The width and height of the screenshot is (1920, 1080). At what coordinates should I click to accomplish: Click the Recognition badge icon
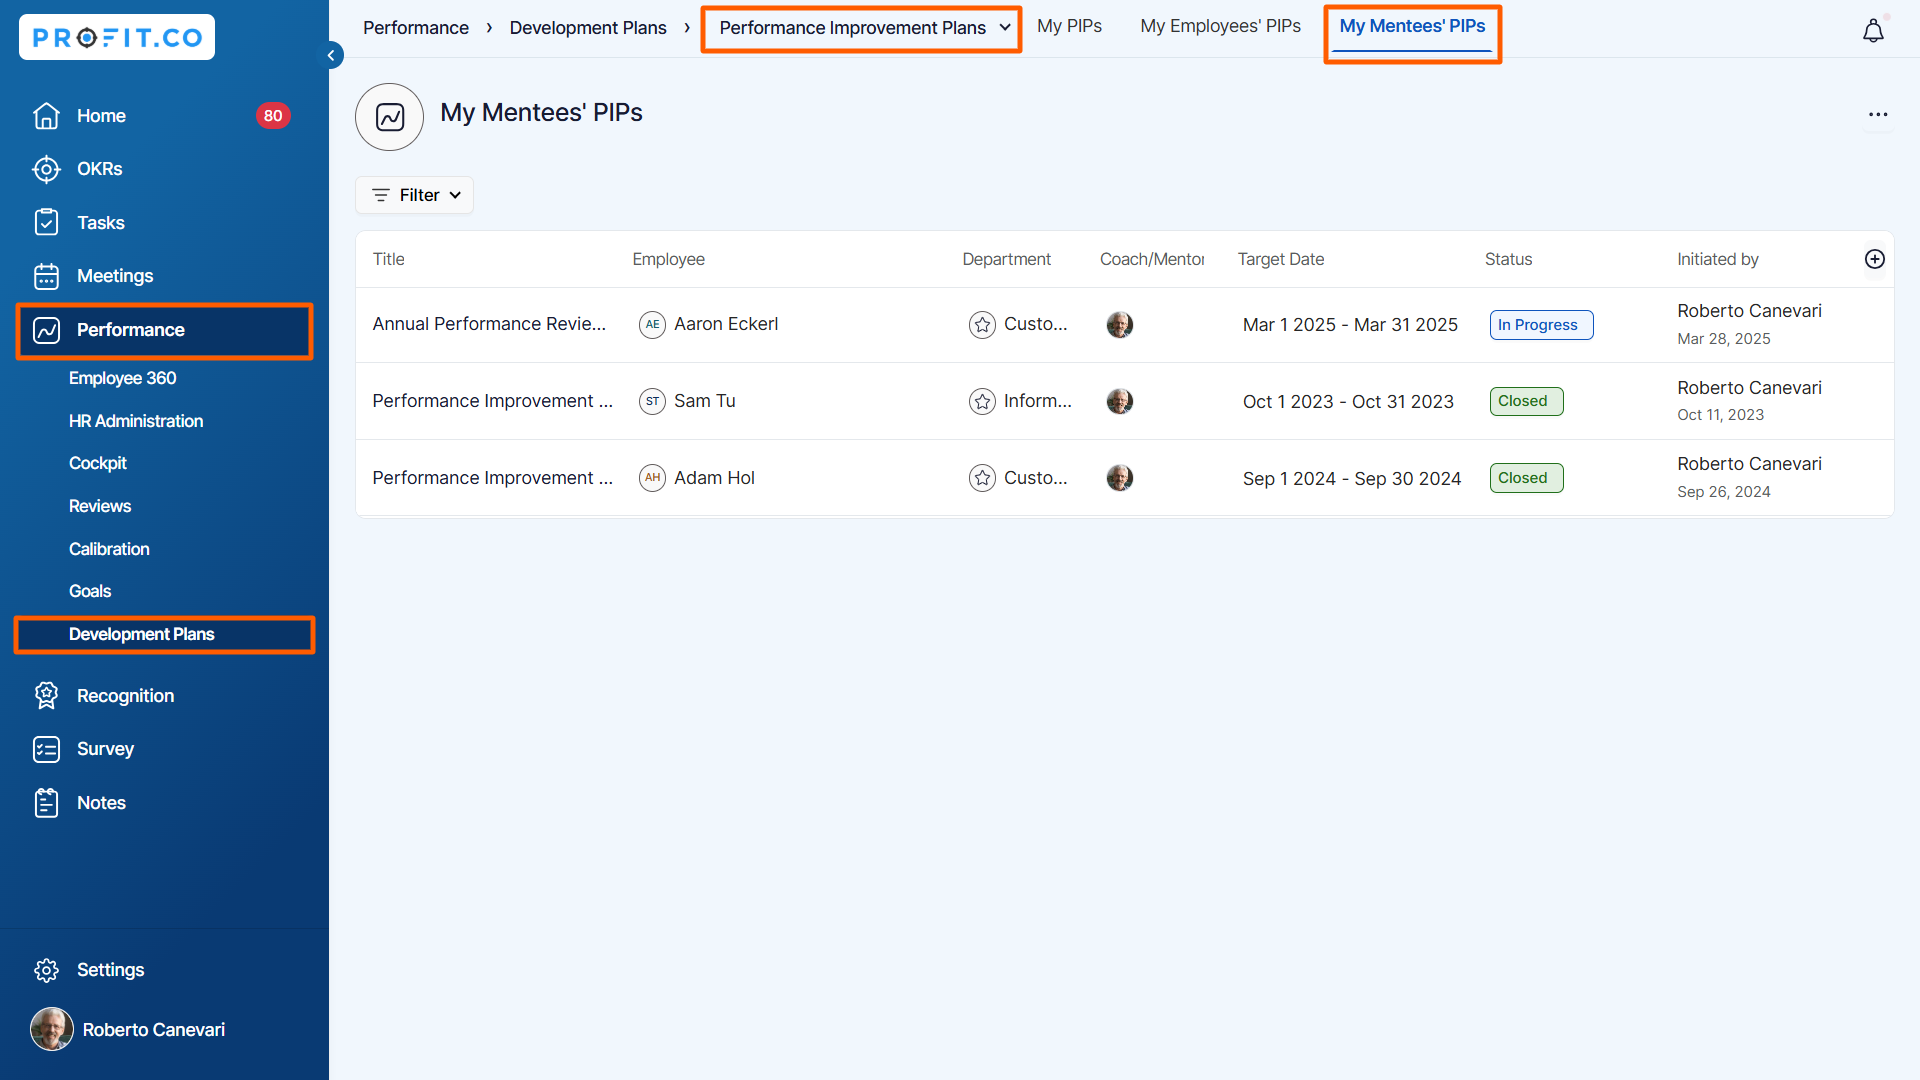tap(46, 695)
